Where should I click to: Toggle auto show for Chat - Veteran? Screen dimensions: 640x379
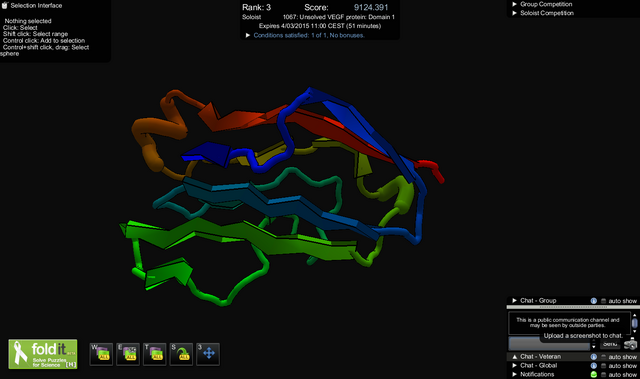click(x=604, y=357)
